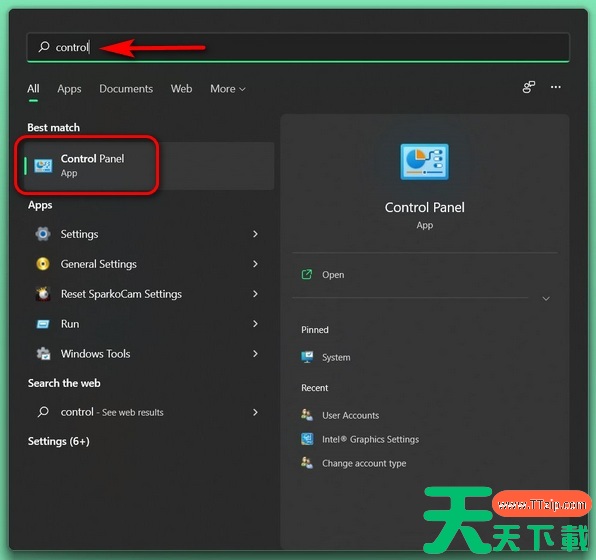The width and height of the screenshot is (596, 560).
Task: Click the search feedback/account icon
Action: tap(528, 87)
